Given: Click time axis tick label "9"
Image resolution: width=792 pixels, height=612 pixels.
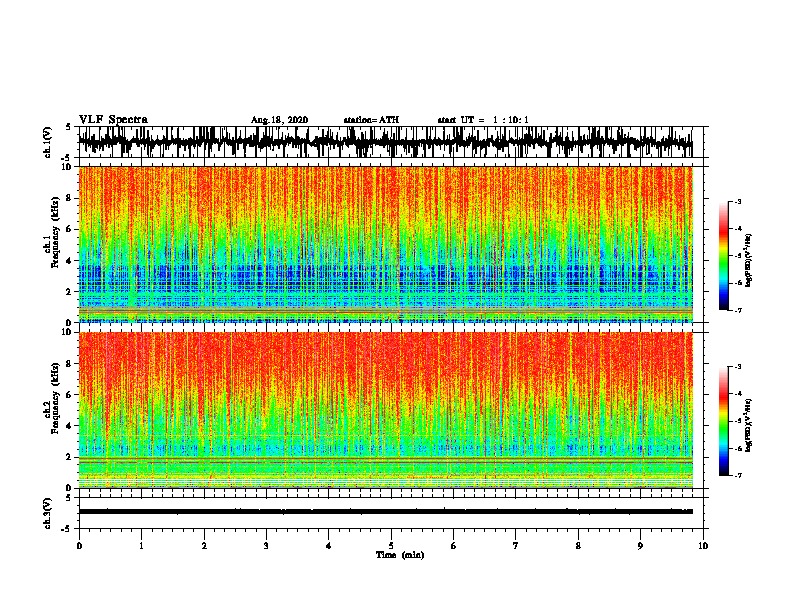Looking at the screenshot, I should coord(640,546).
